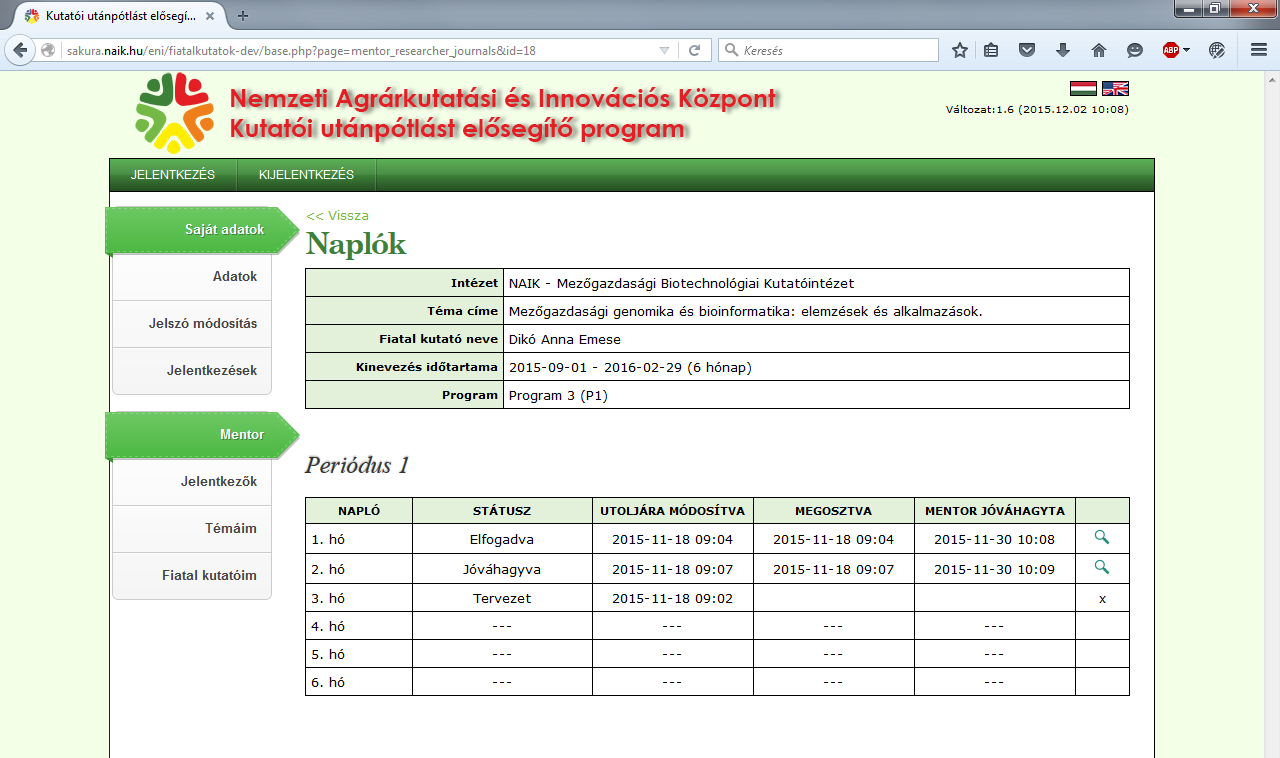The image size is (1280, 758).
Task: Click the address bar URL field
Action: [360, 50]
